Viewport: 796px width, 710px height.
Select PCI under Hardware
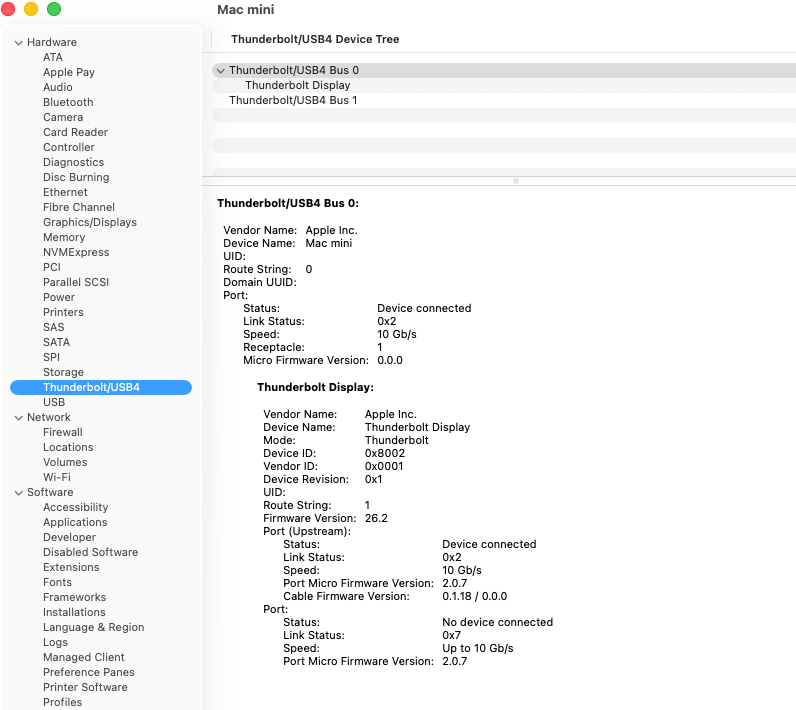coord(52,267)
